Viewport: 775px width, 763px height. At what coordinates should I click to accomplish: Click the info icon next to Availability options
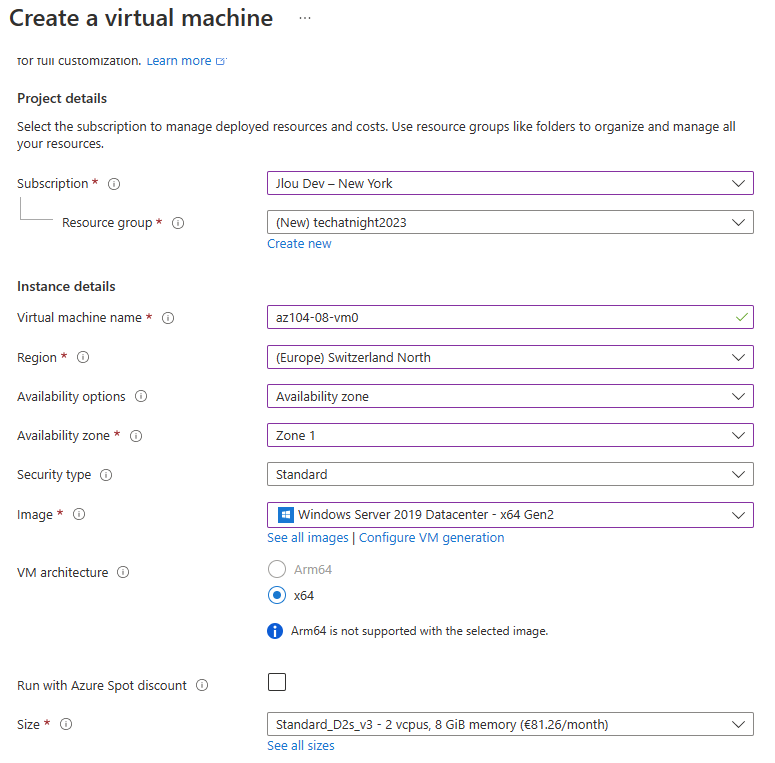(141, 396)
